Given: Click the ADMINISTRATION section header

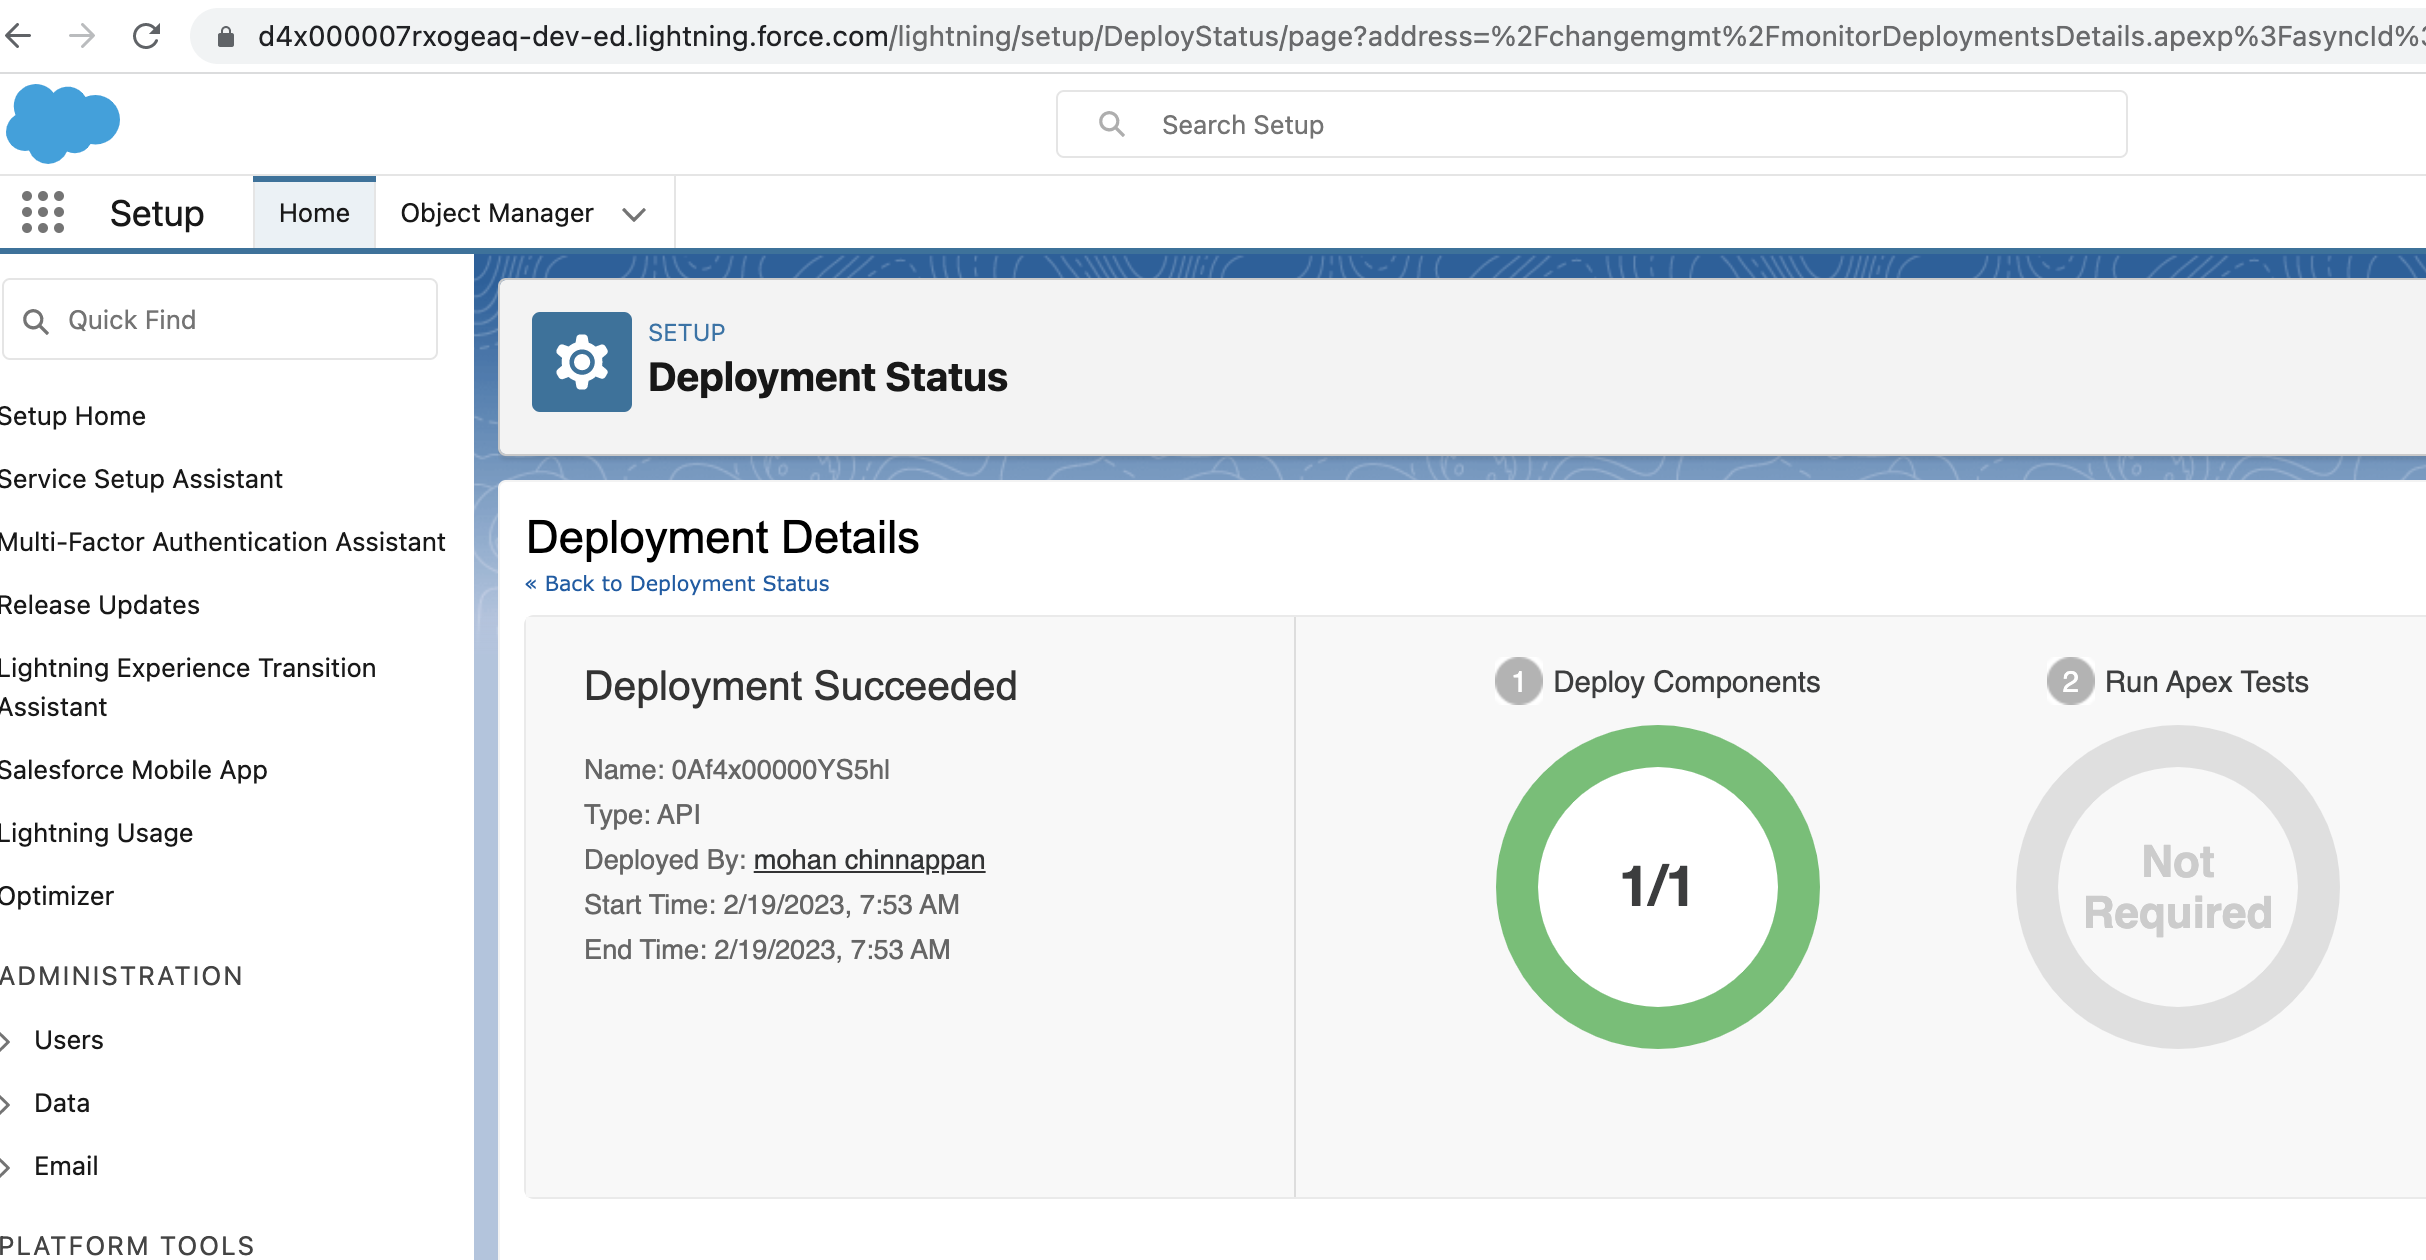Looking at the screenshot, I should (x=121, y=976).
